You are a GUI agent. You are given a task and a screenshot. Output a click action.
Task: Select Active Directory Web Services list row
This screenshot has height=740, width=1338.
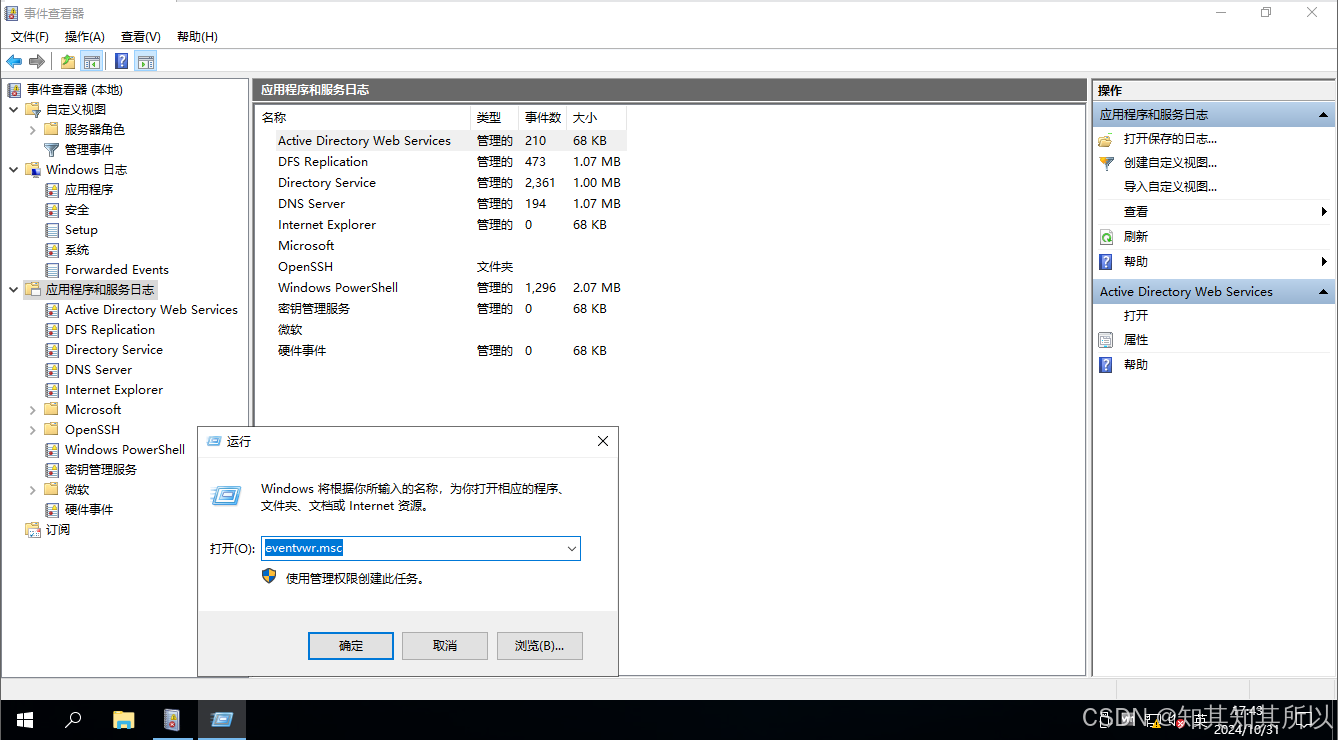point(441,140)
